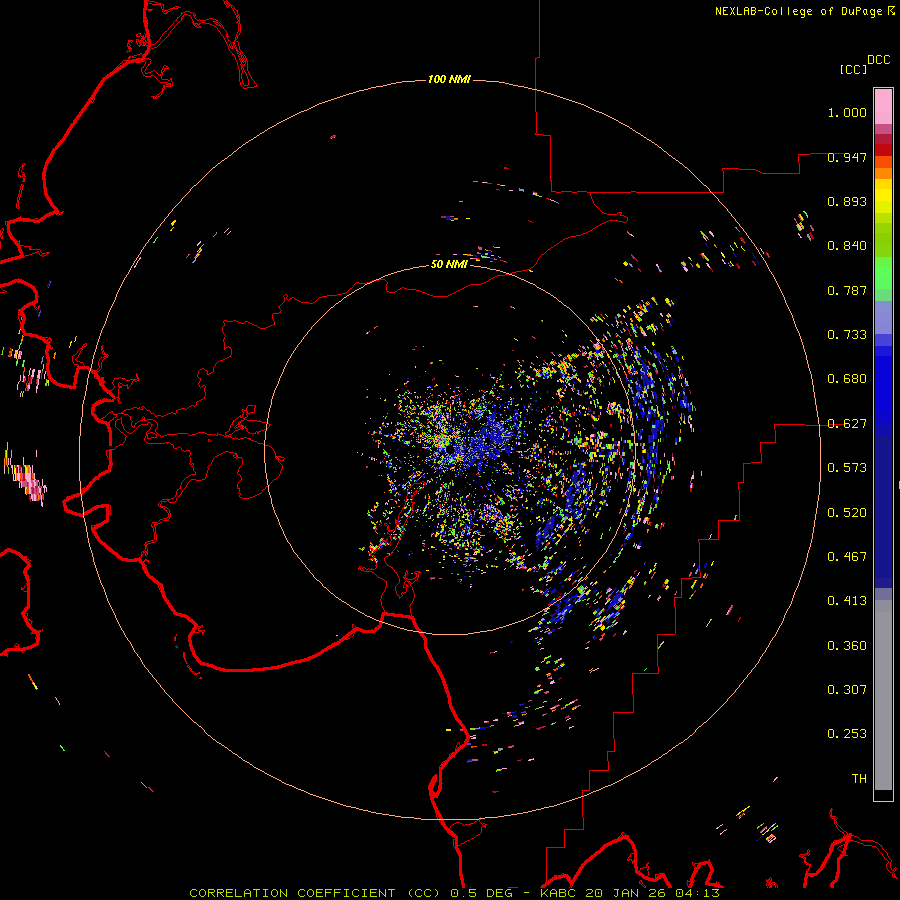Click the 50 NMI range ring label
The height and width of the screenshot is (900, 900).
[449, 264]
